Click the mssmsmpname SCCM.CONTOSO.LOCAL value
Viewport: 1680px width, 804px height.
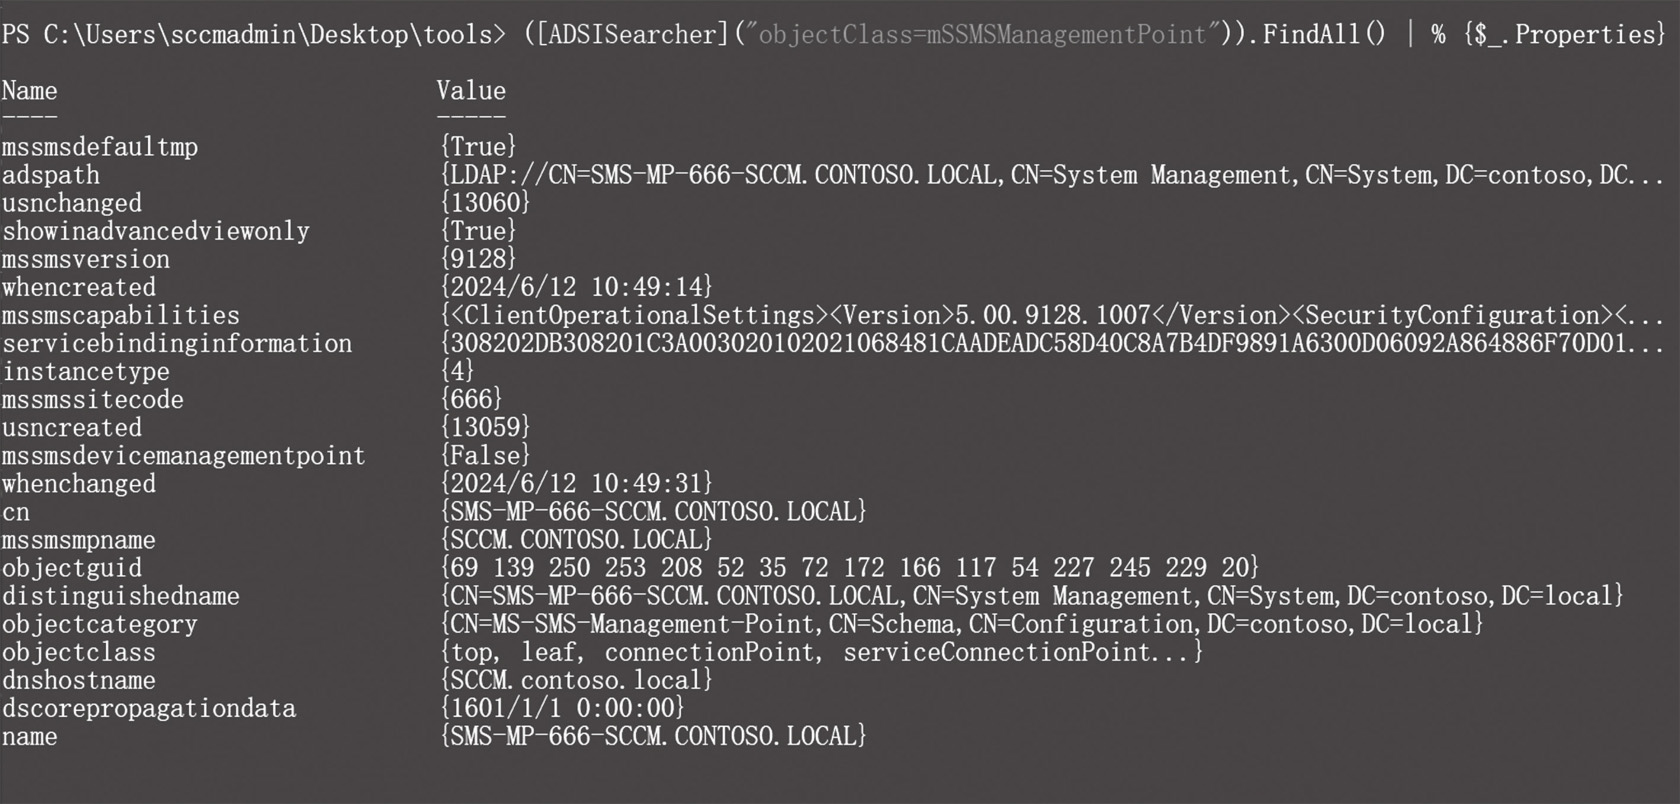576,539
